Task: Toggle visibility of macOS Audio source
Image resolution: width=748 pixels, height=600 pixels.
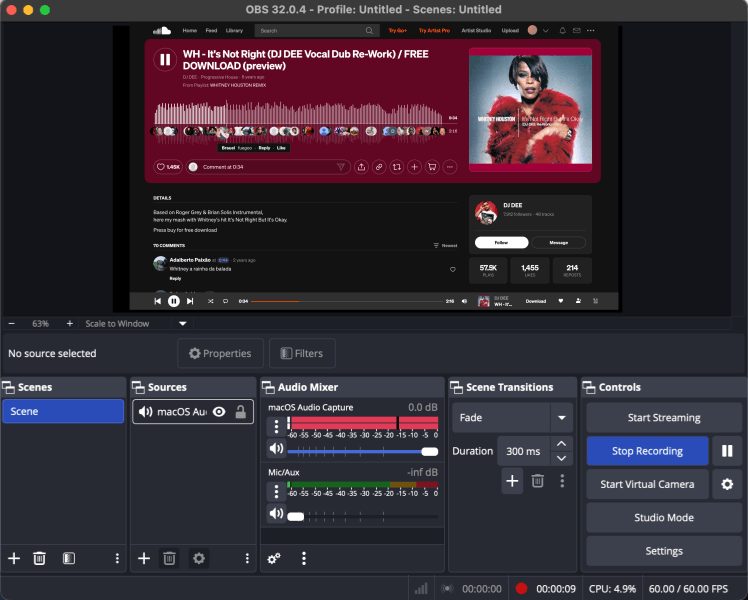Action: 219,412
